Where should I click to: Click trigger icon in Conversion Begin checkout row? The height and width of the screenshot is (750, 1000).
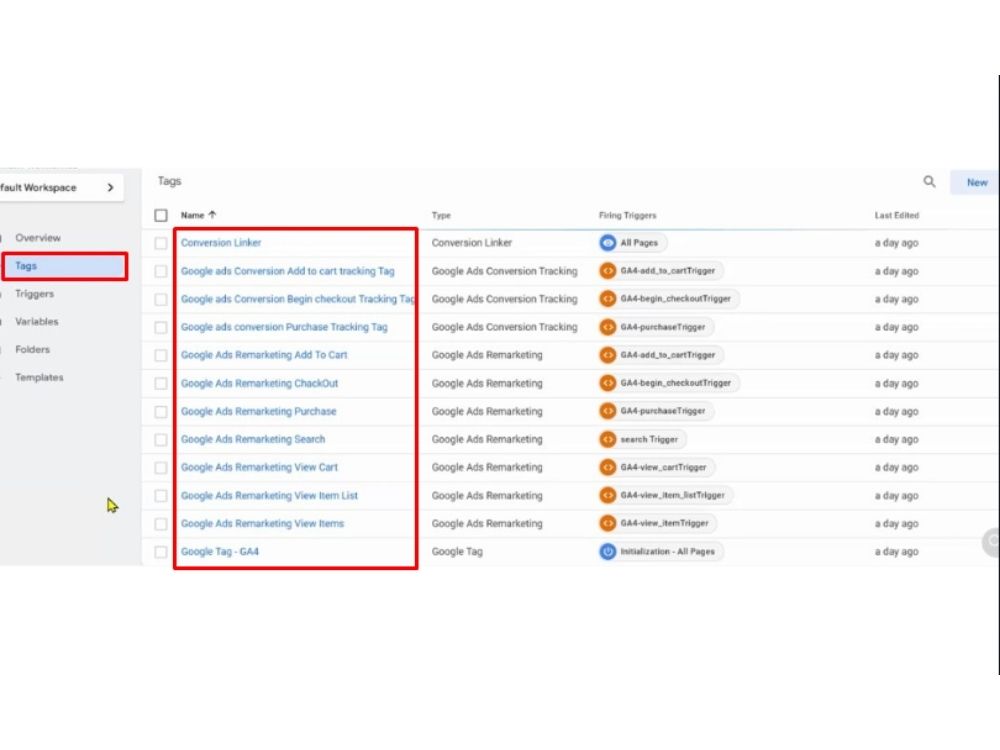click(608, 299)
